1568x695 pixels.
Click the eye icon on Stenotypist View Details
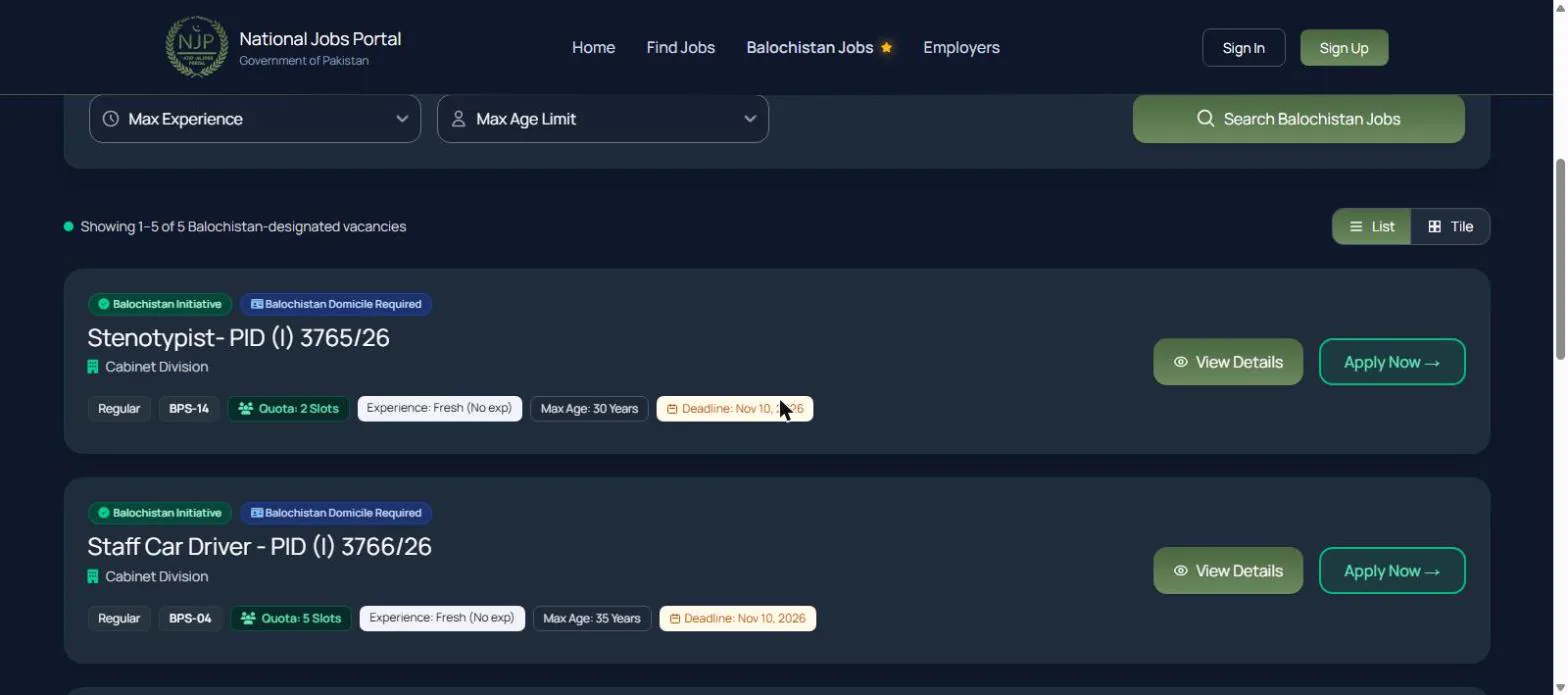(x=1181, y=362)
